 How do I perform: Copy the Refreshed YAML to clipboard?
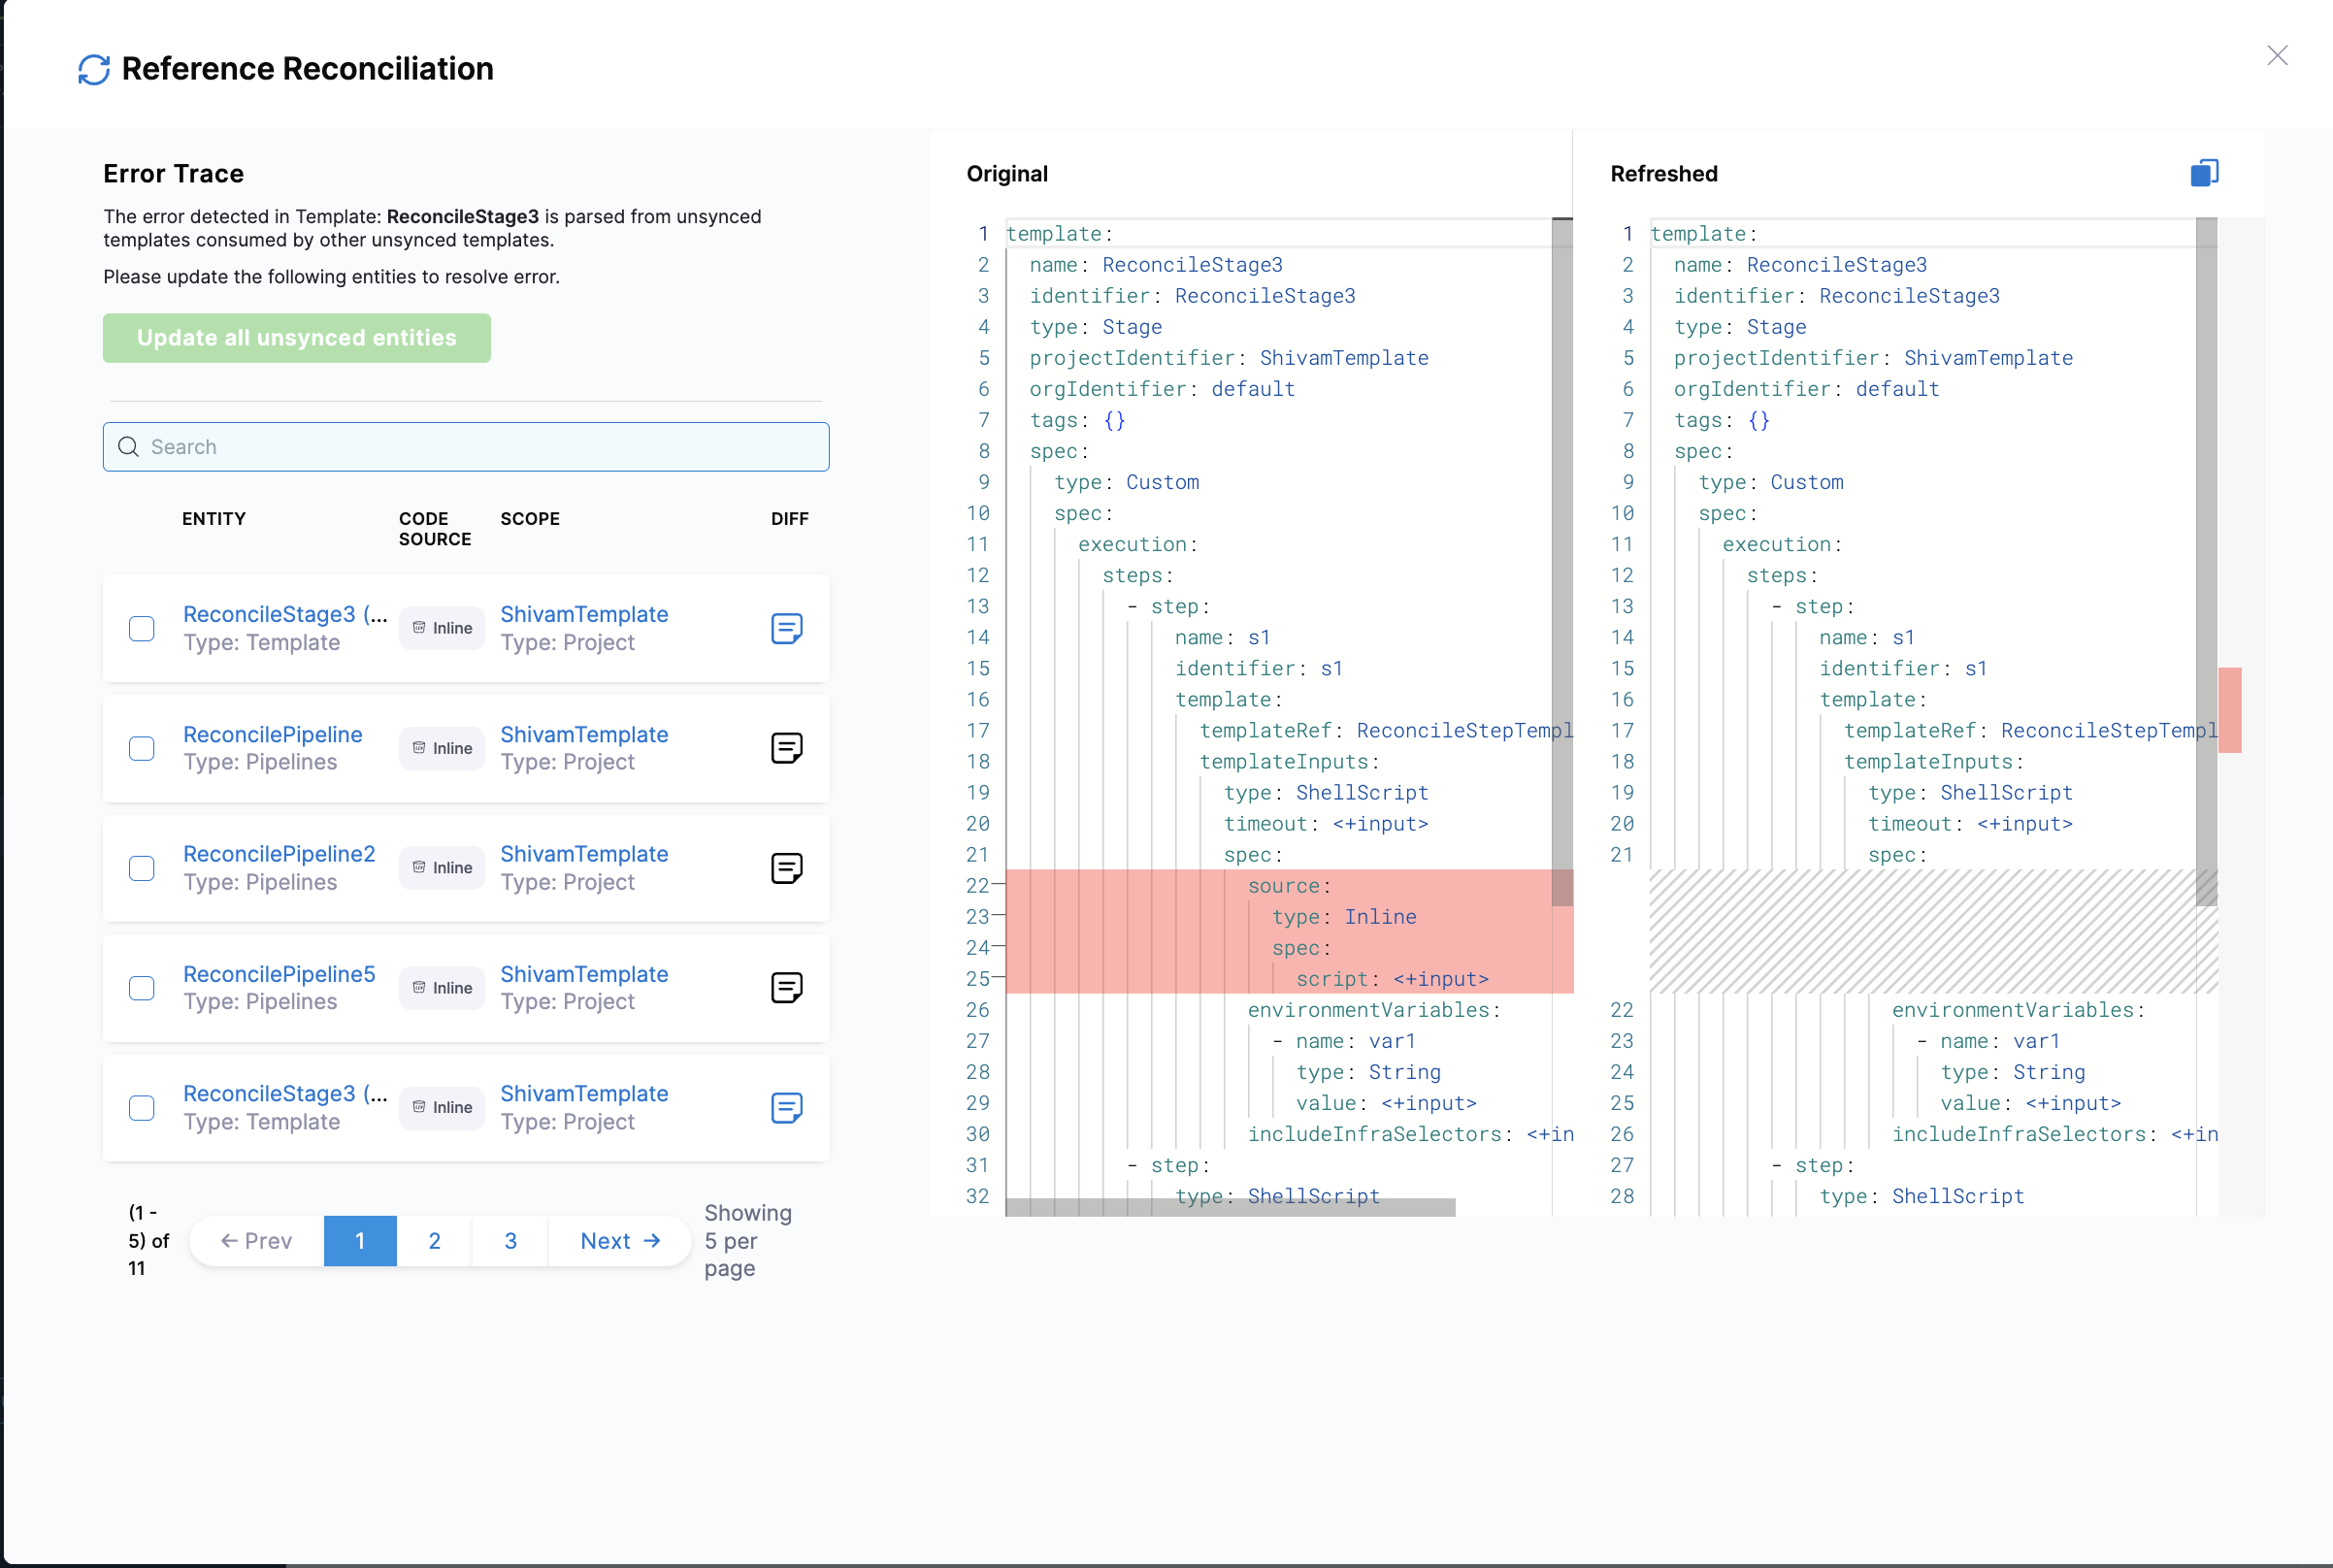click(x=2204, y=173)
